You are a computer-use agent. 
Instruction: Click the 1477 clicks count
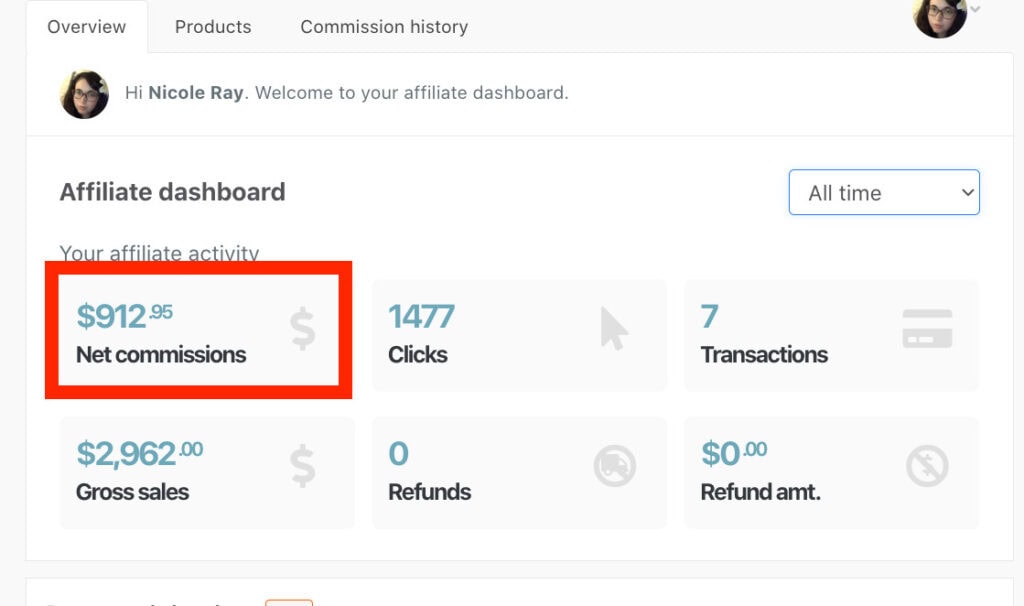point(421,317)
